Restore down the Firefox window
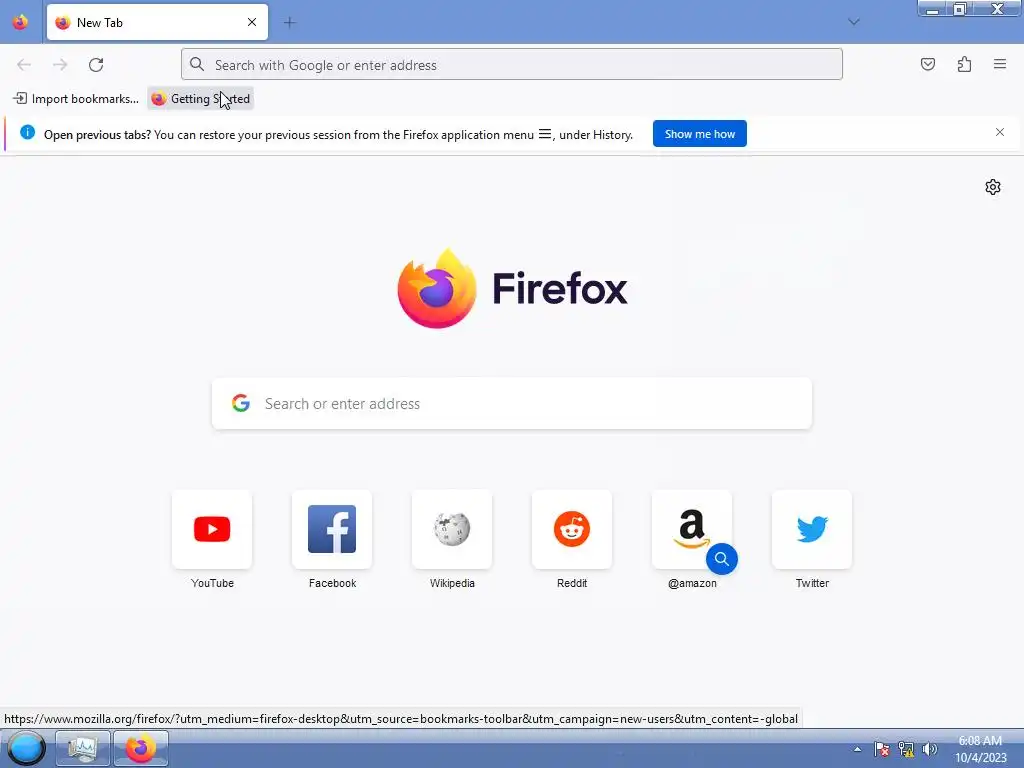1024x768 pixels. [960, 8]
